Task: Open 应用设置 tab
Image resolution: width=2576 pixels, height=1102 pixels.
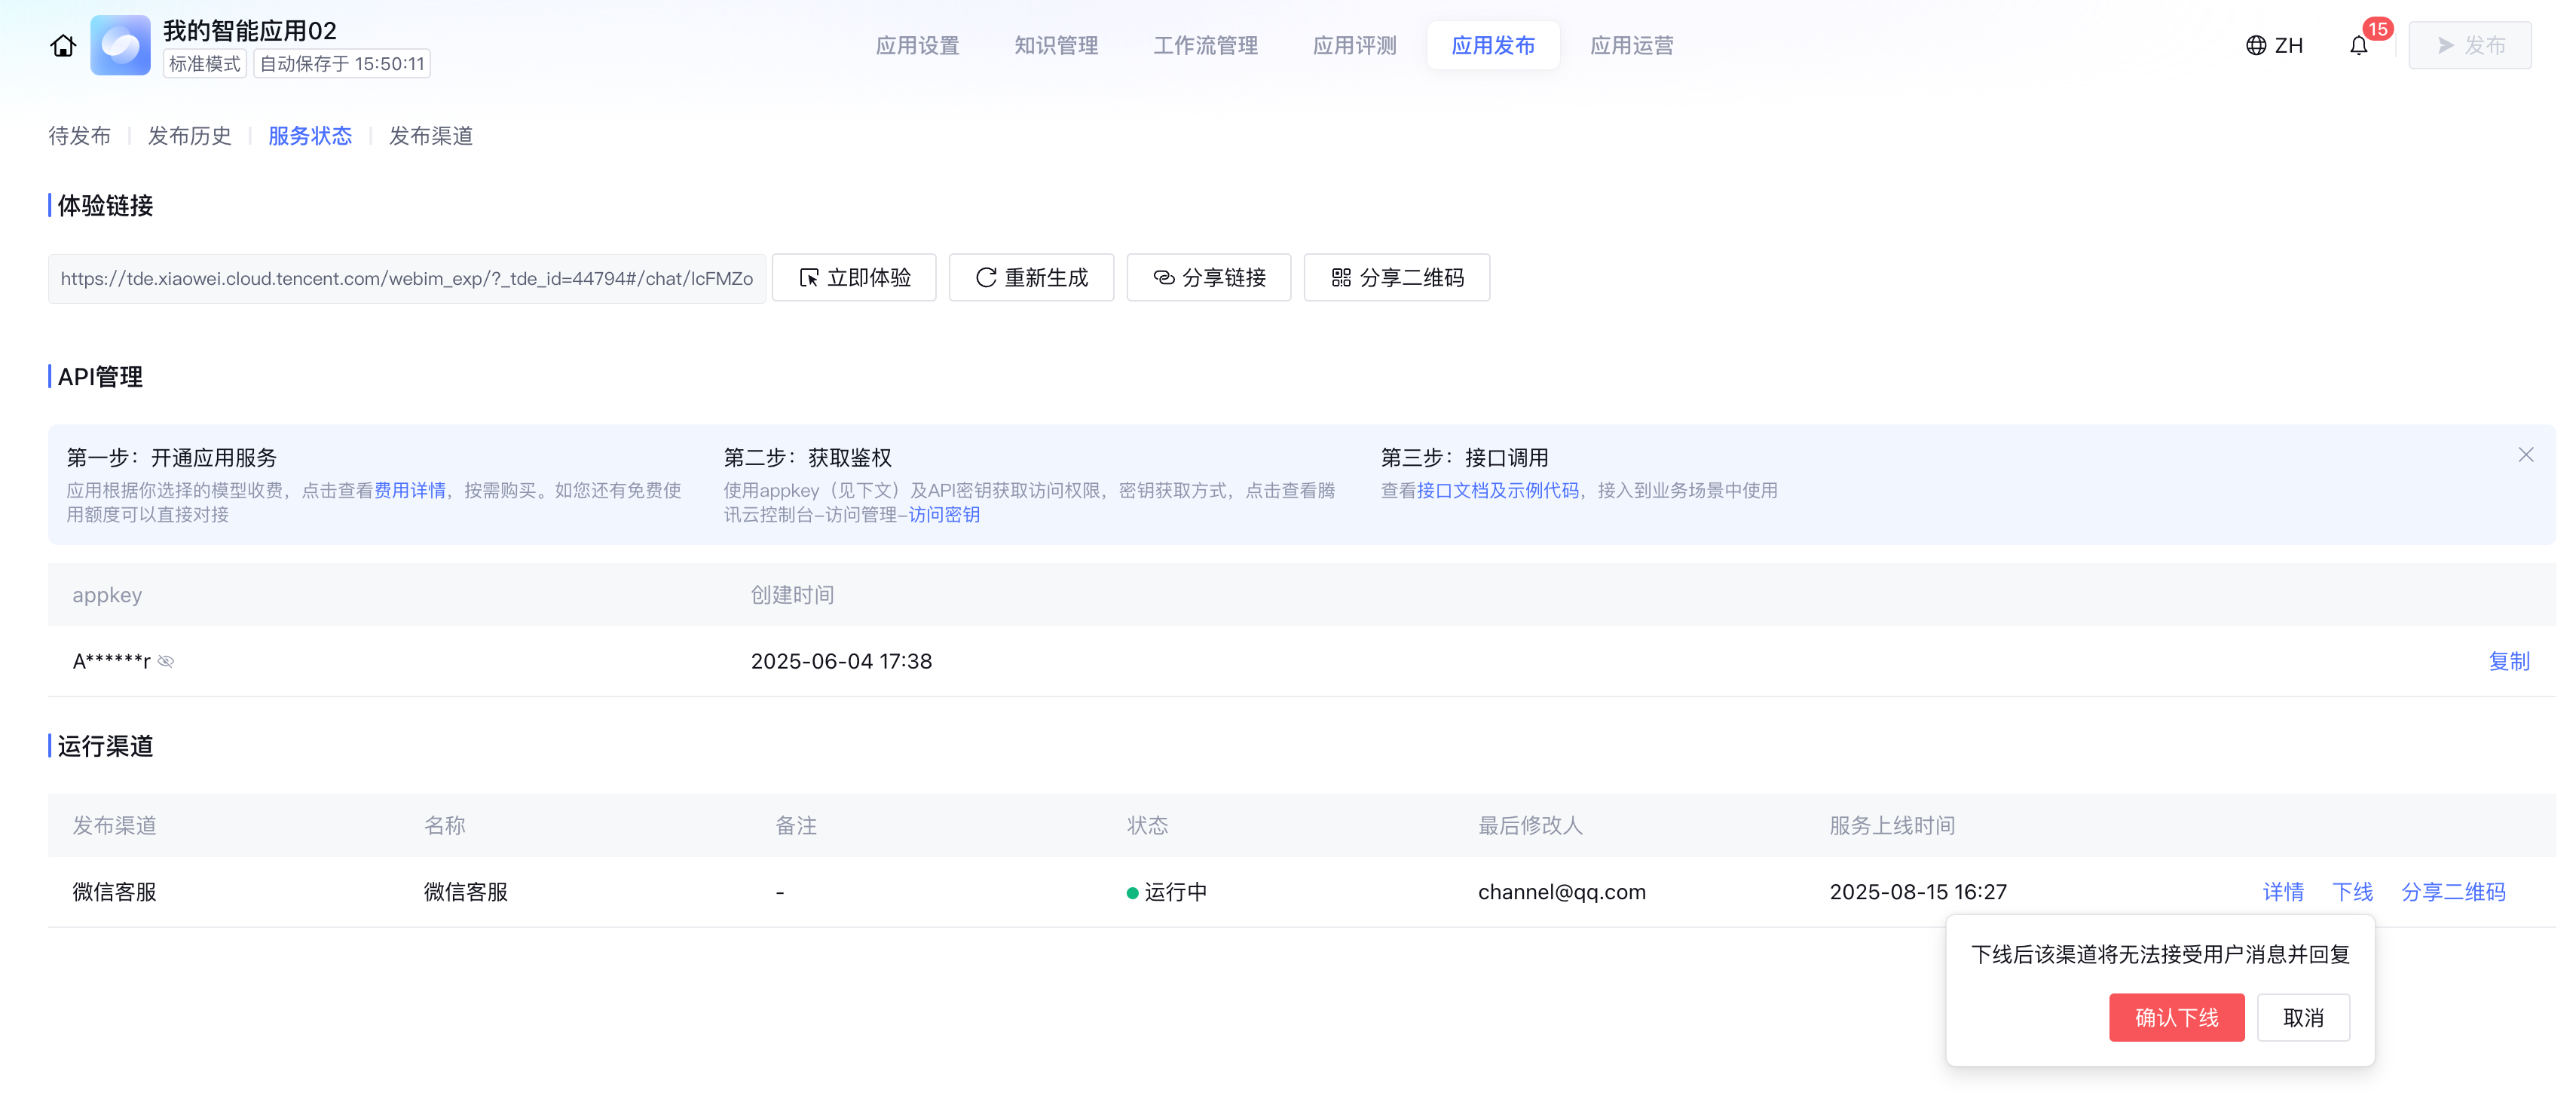Action: point(917,46)
